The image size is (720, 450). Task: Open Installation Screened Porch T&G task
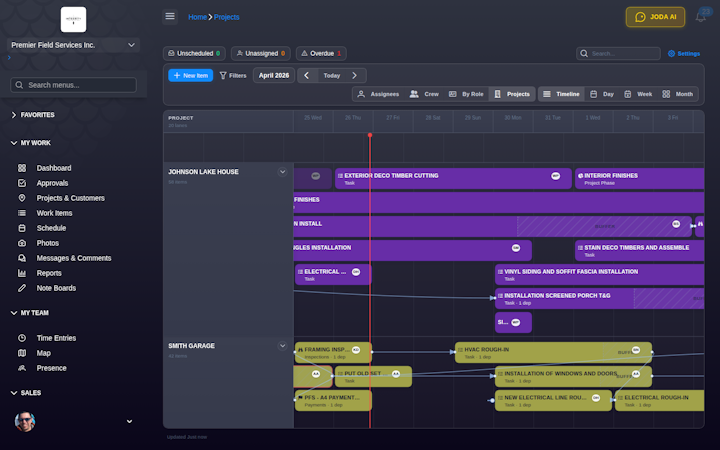tap(599, 298)
